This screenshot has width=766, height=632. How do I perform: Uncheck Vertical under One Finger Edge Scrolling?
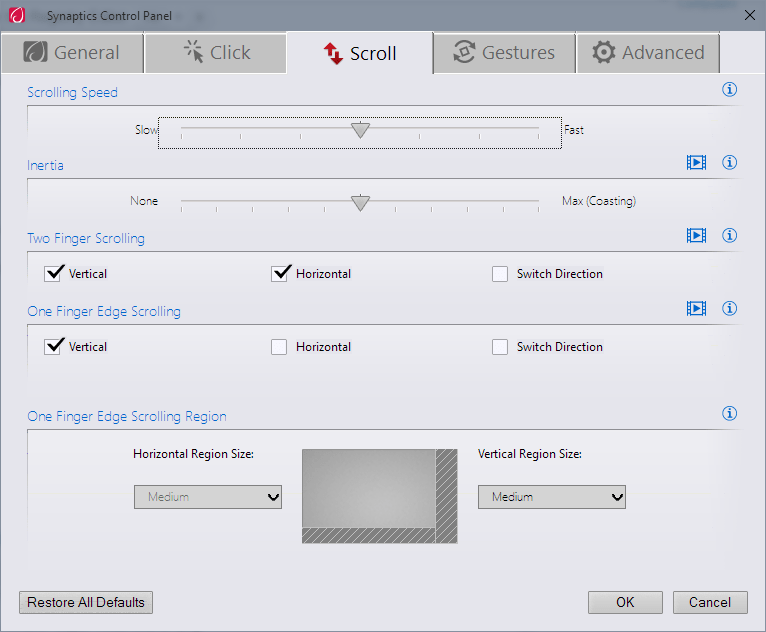tap(53, 346)
